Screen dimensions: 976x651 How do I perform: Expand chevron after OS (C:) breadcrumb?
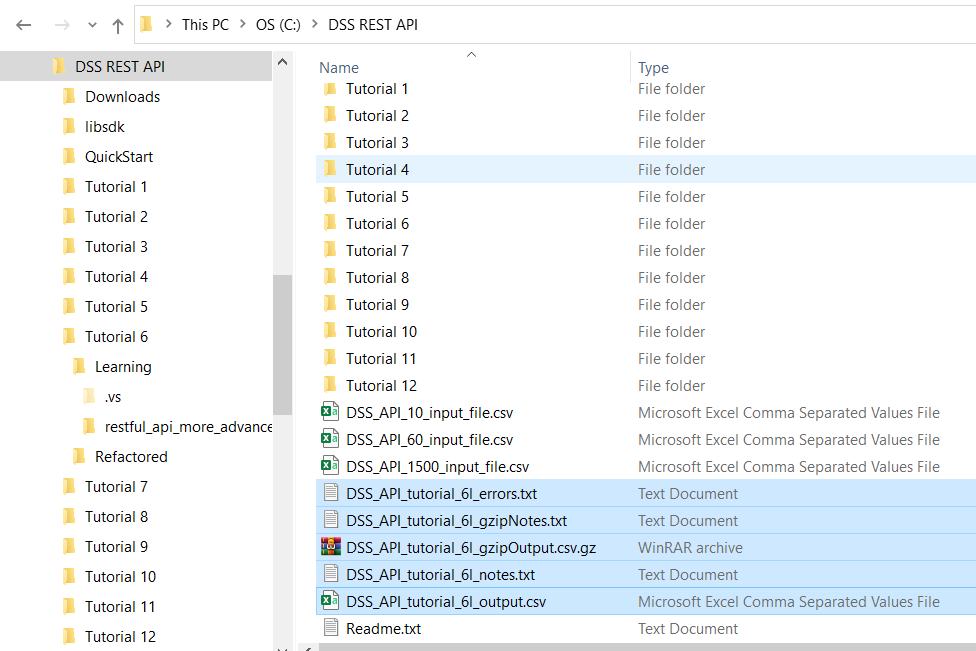tap(315, 24)
